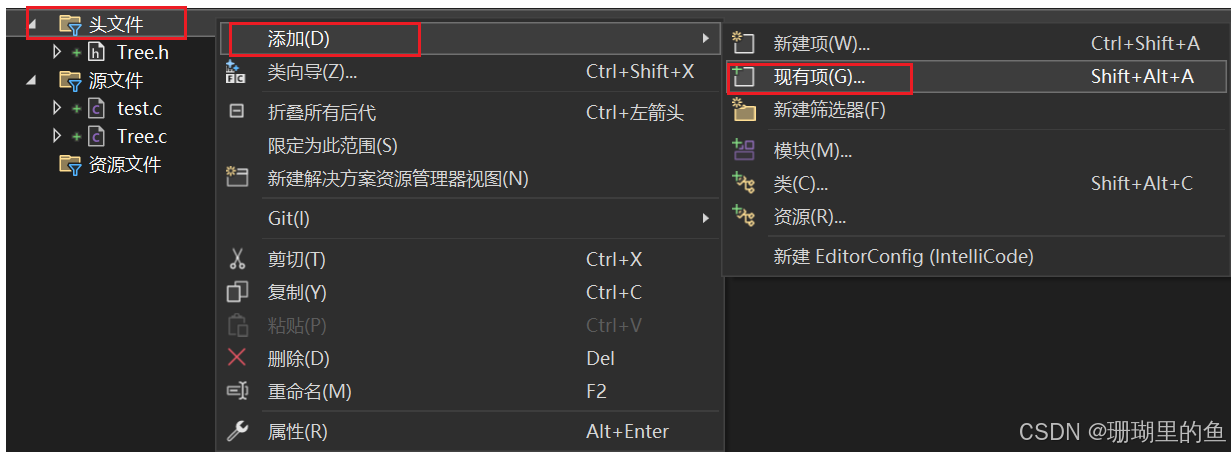1231x452 pixels.
Task: Click the Tree.h header file icon
Action: pyautogui.click(x=97, y=52)
